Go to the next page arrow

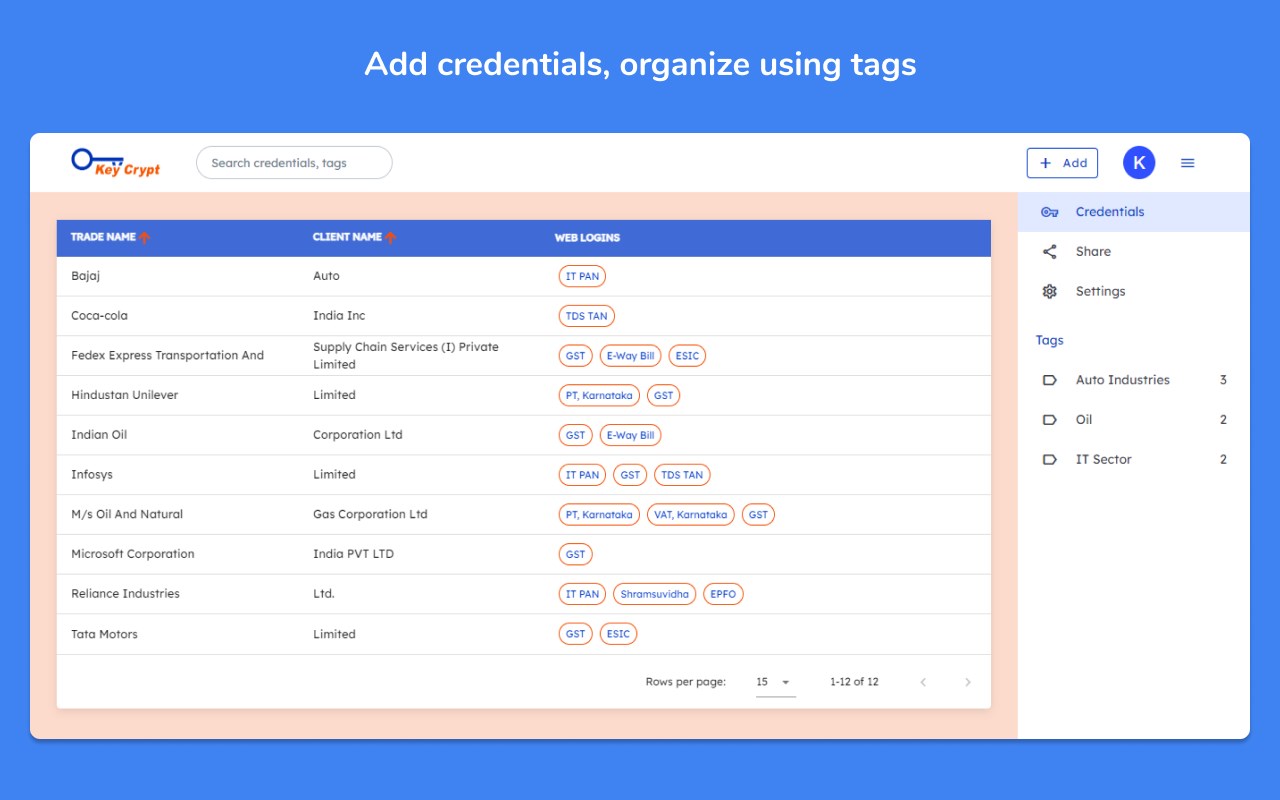pyautogui.click(x=967, y=682)
